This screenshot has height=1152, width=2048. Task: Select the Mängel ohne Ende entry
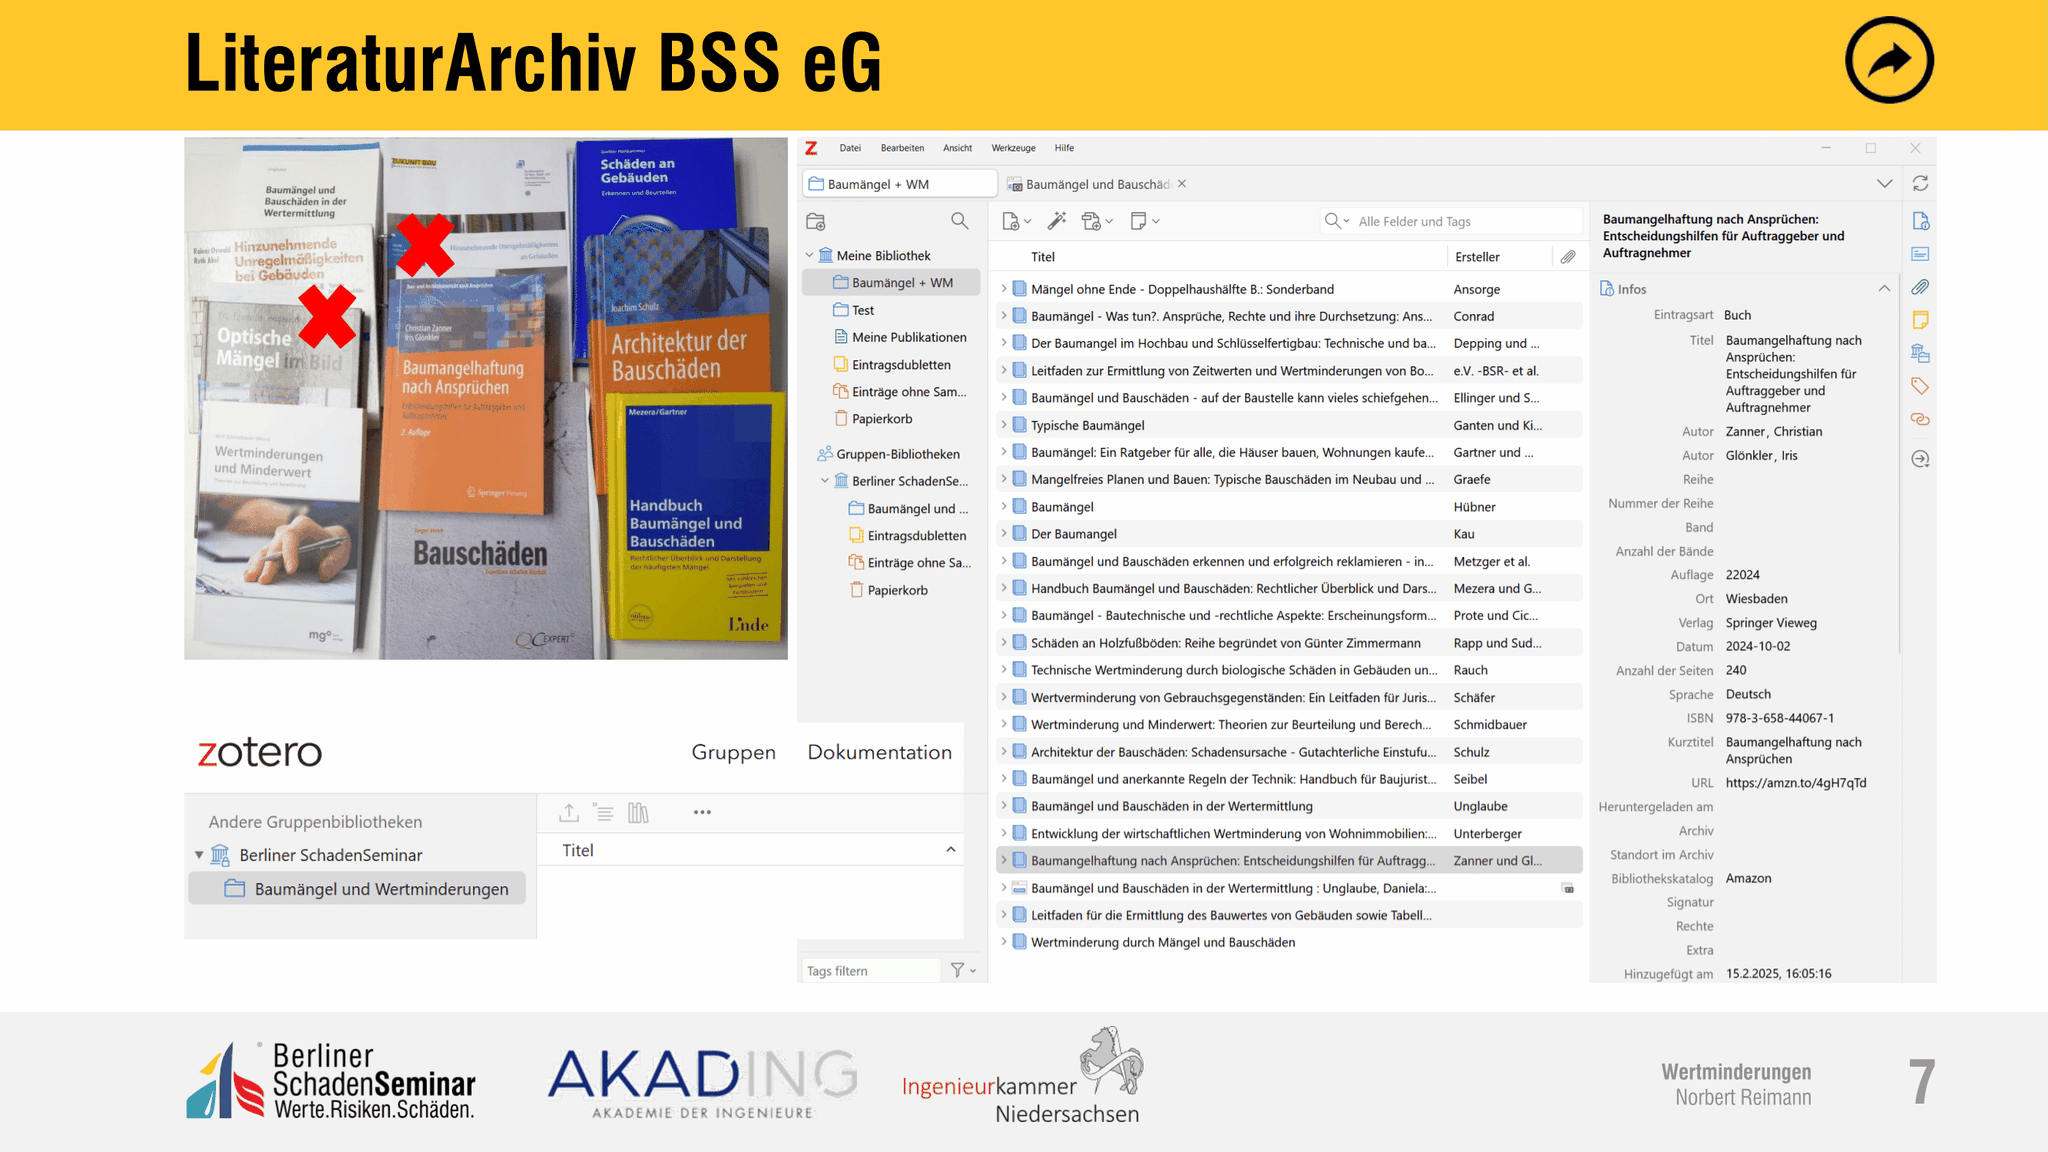click(x=1289, y=289)
